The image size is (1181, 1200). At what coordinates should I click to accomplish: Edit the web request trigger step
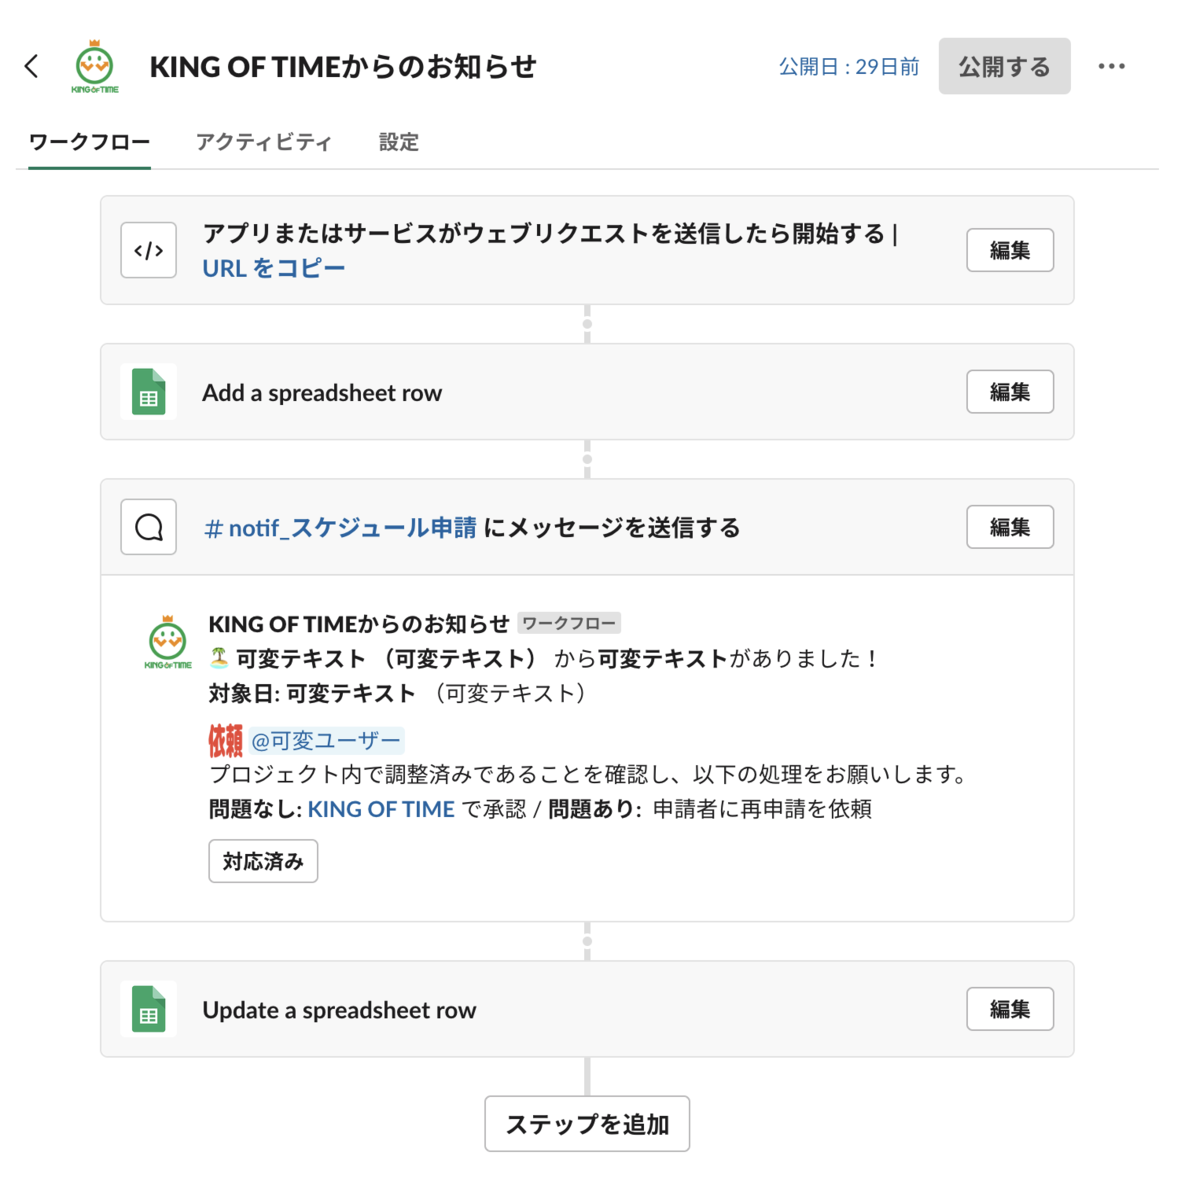tap(1010, 250)
